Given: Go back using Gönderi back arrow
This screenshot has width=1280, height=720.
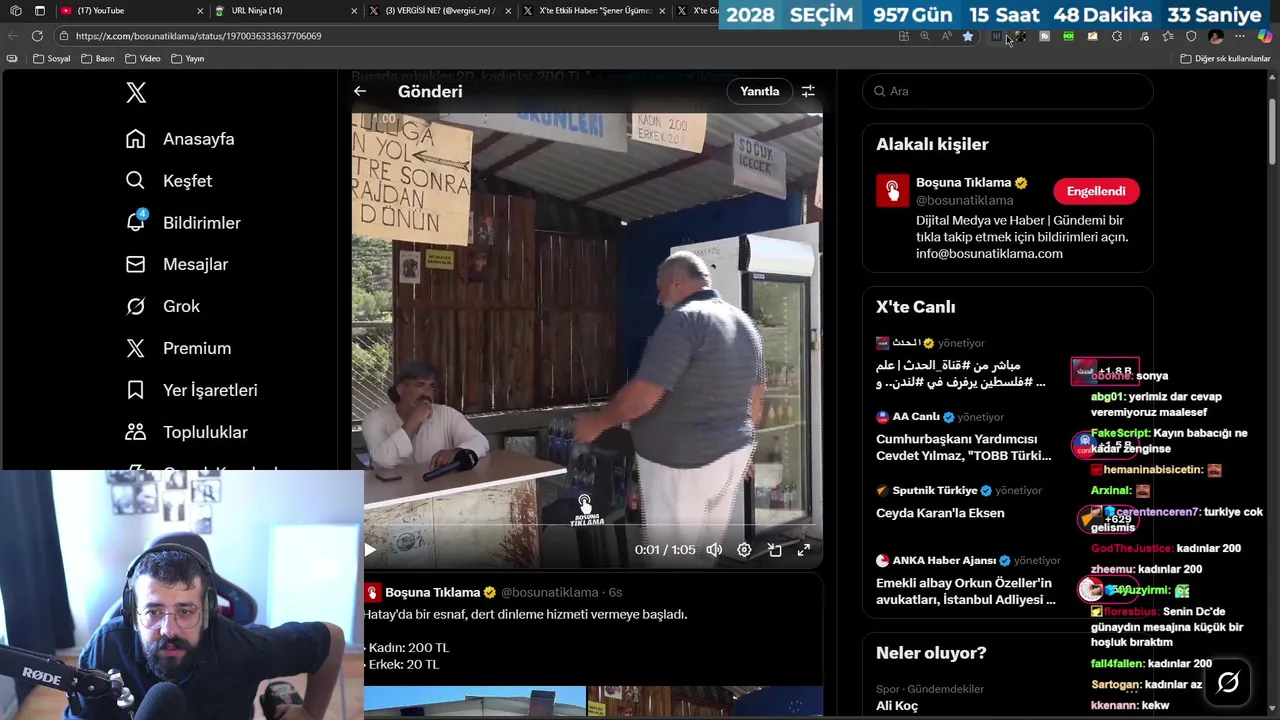Looking at the screenshot, I should click(360, 91).
